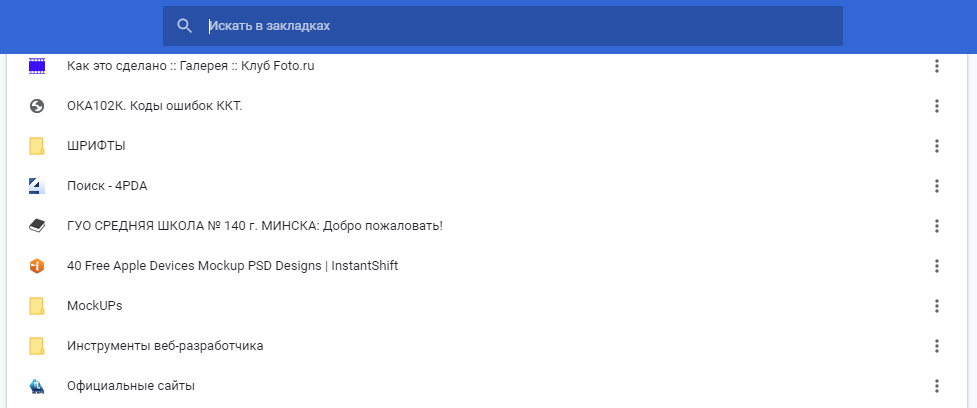
Task: Click the search magnifier icon
Action: 184,26
